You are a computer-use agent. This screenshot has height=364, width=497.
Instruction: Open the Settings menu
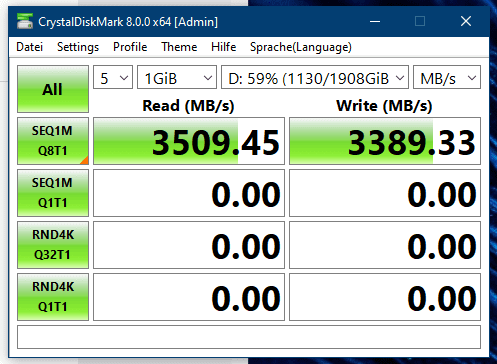click(x=78, y=47)
